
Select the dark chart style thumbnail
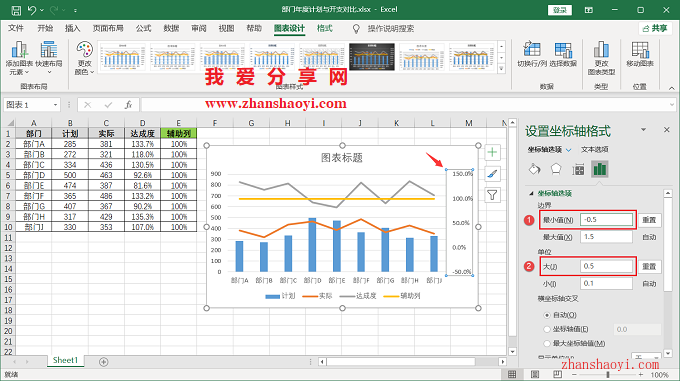coord(372,56)
